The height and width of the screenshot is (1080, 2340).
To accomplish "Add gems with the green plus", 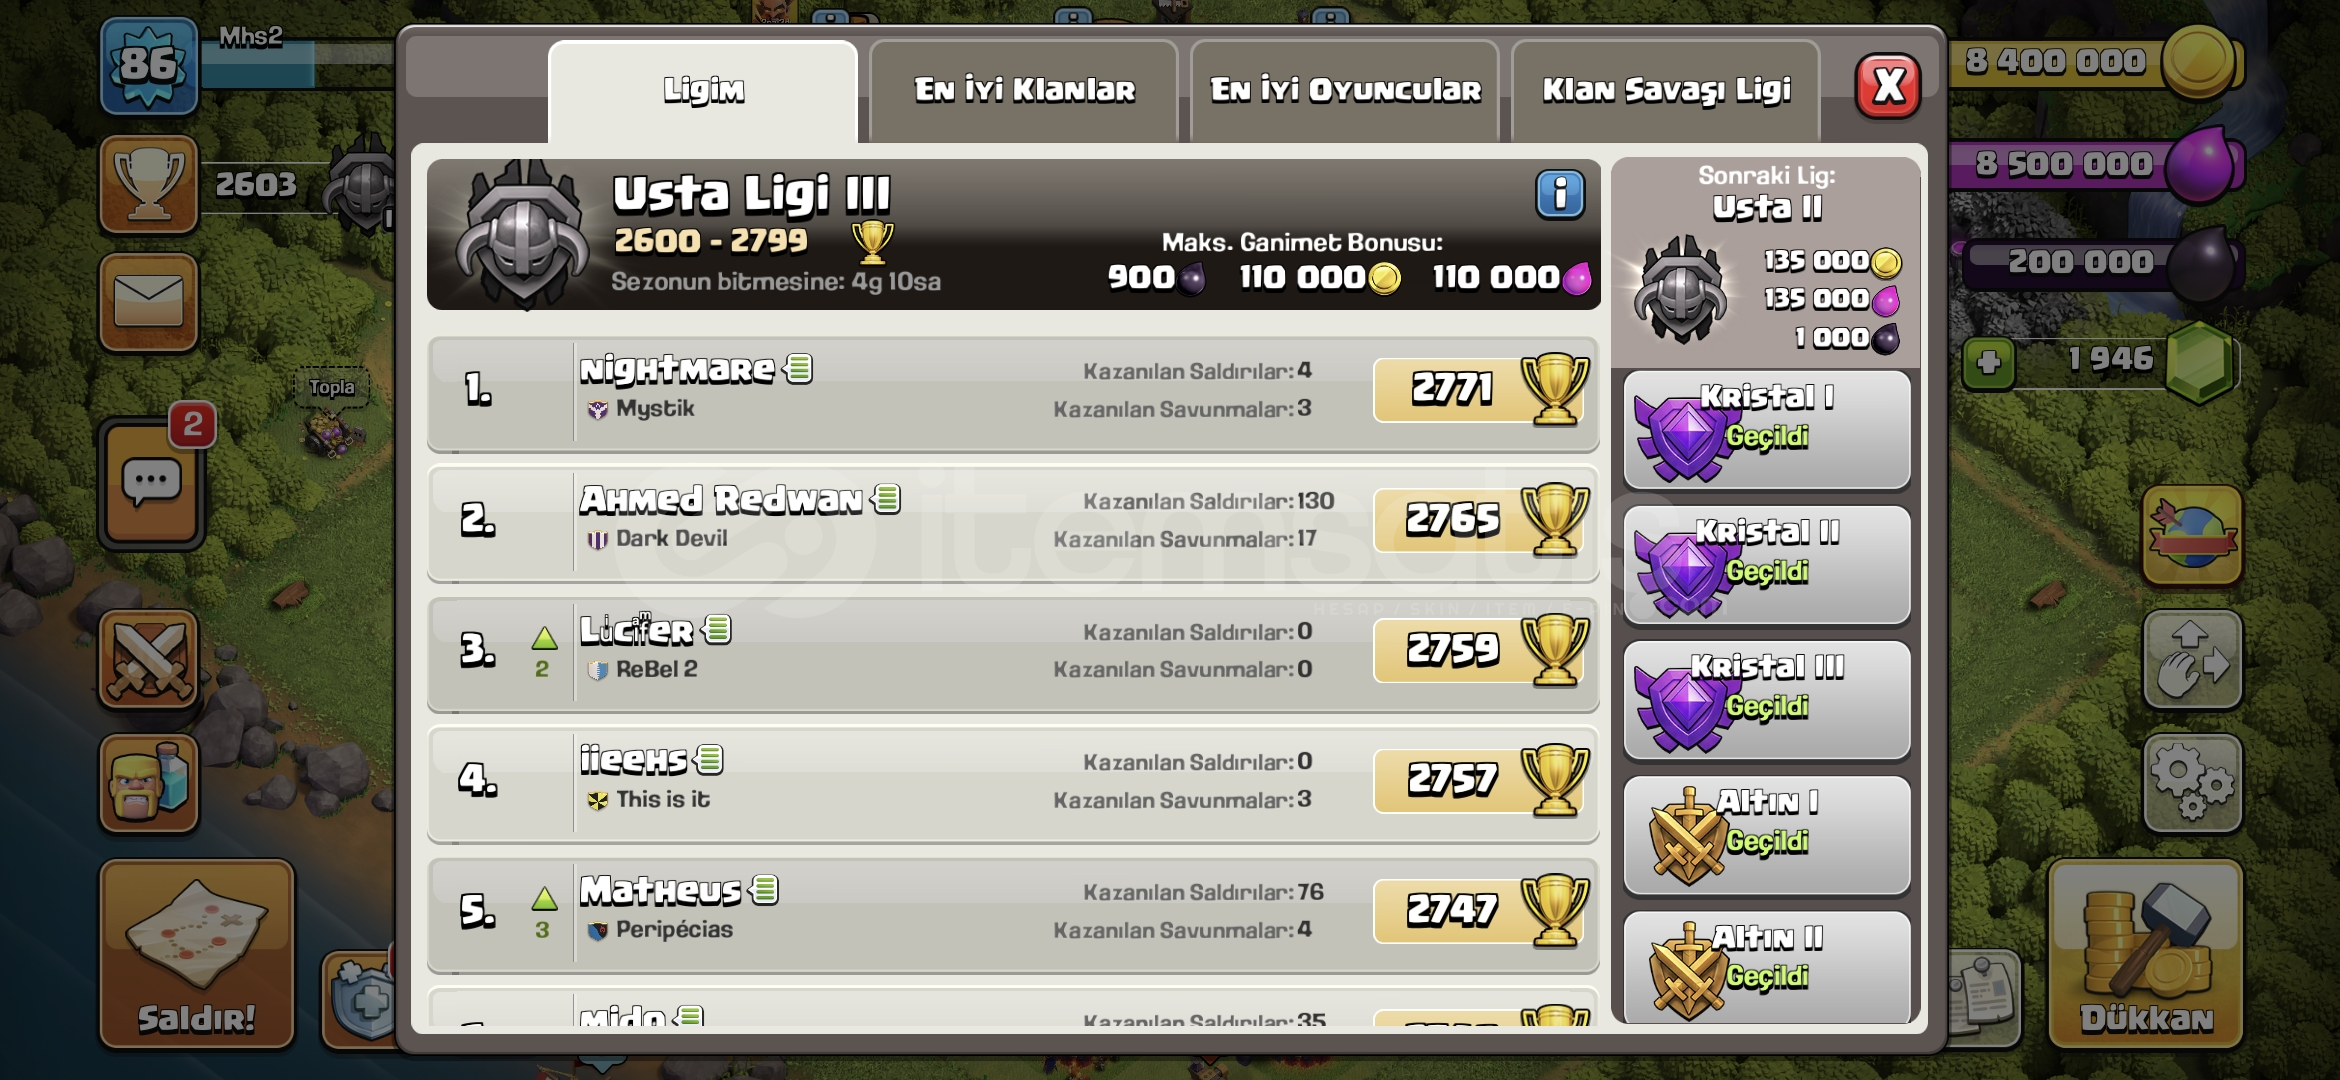I will [x=1988, y=362].
